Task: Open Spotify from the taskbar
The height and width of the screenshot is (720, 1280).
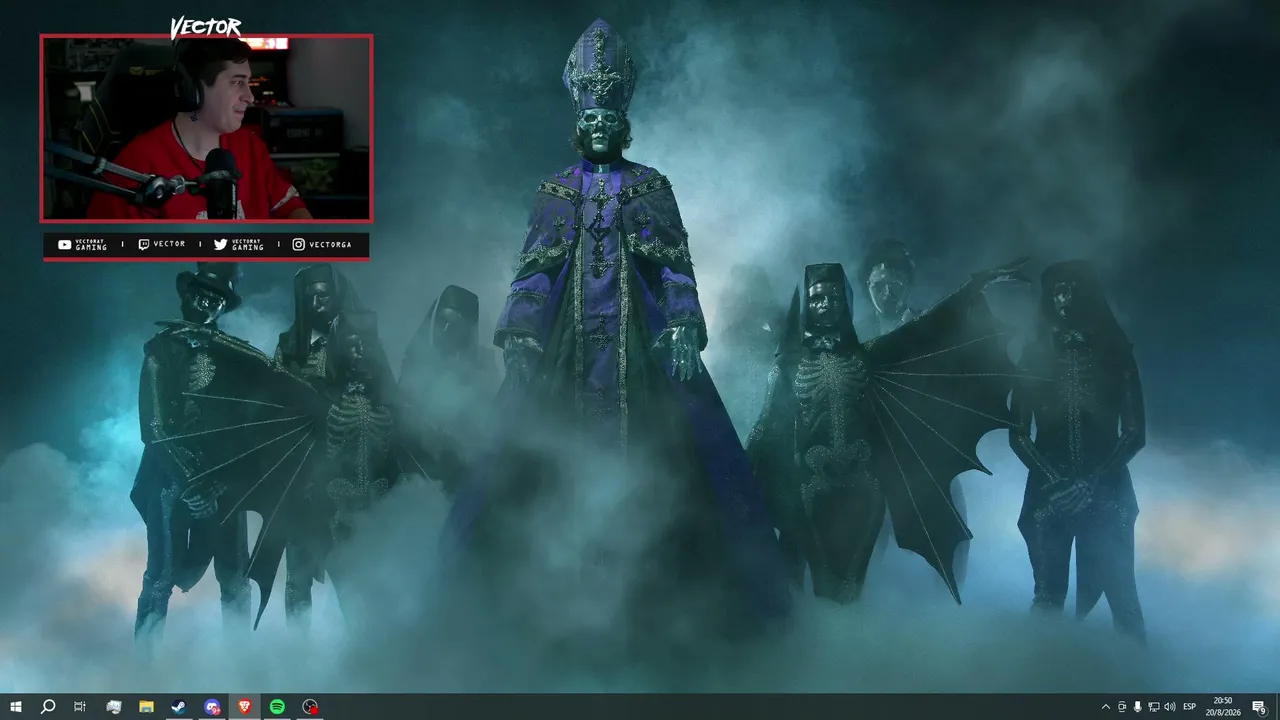Action: (x=277, y=707)
